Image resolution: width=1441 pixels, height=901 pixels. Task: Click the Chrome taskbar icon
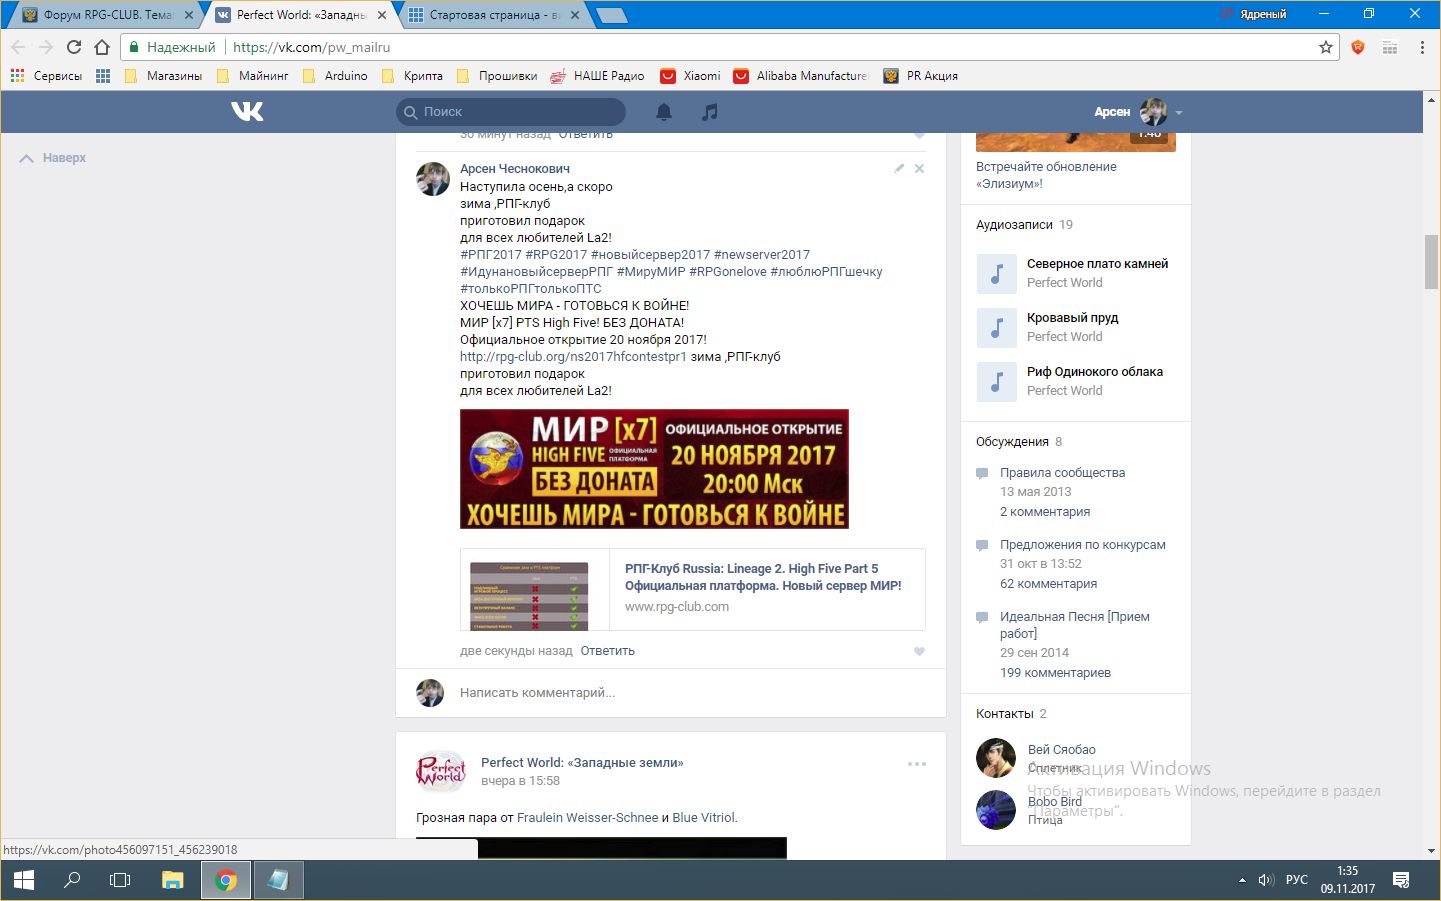[226, 880]
